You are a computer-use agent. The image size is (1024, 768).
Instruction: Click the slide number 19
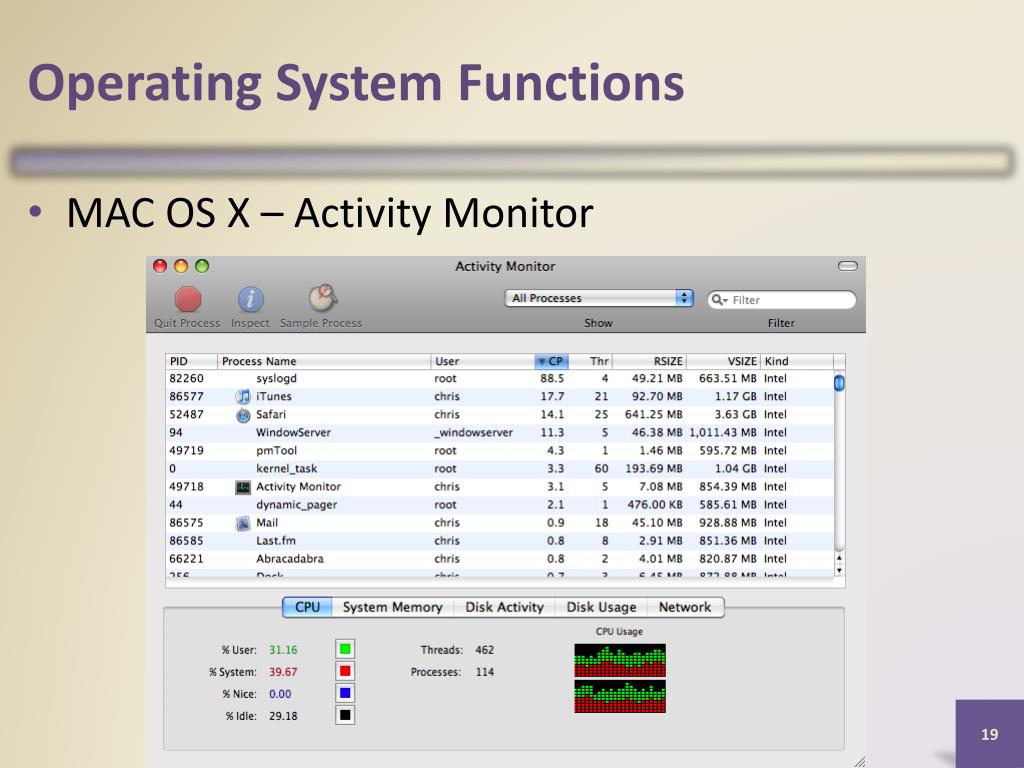coord(989,734)
